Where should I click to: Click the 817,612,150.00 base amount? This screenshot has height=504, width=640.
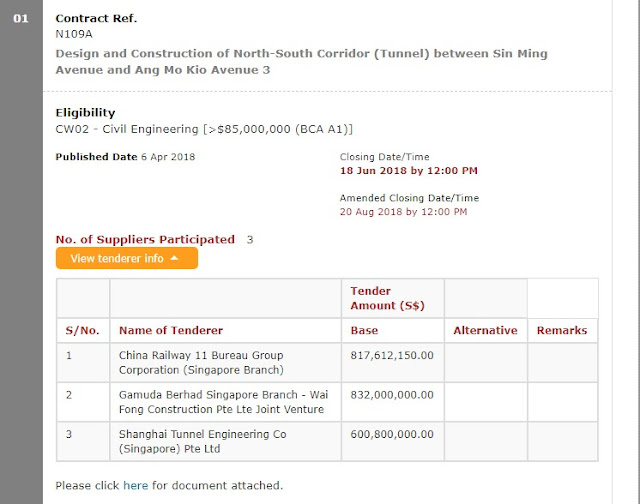[392, 355]
